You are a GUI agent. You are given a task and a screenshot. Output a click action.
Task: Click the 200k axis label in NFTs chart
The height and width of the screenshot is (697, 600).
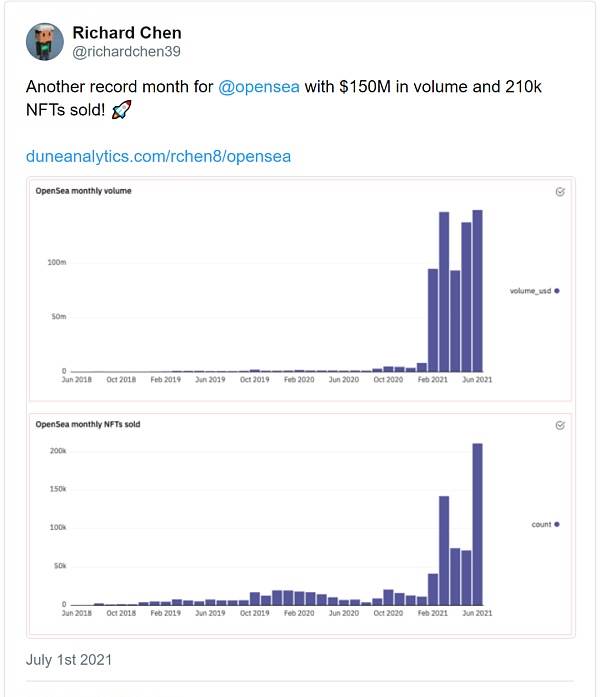(x=58, y=451)
